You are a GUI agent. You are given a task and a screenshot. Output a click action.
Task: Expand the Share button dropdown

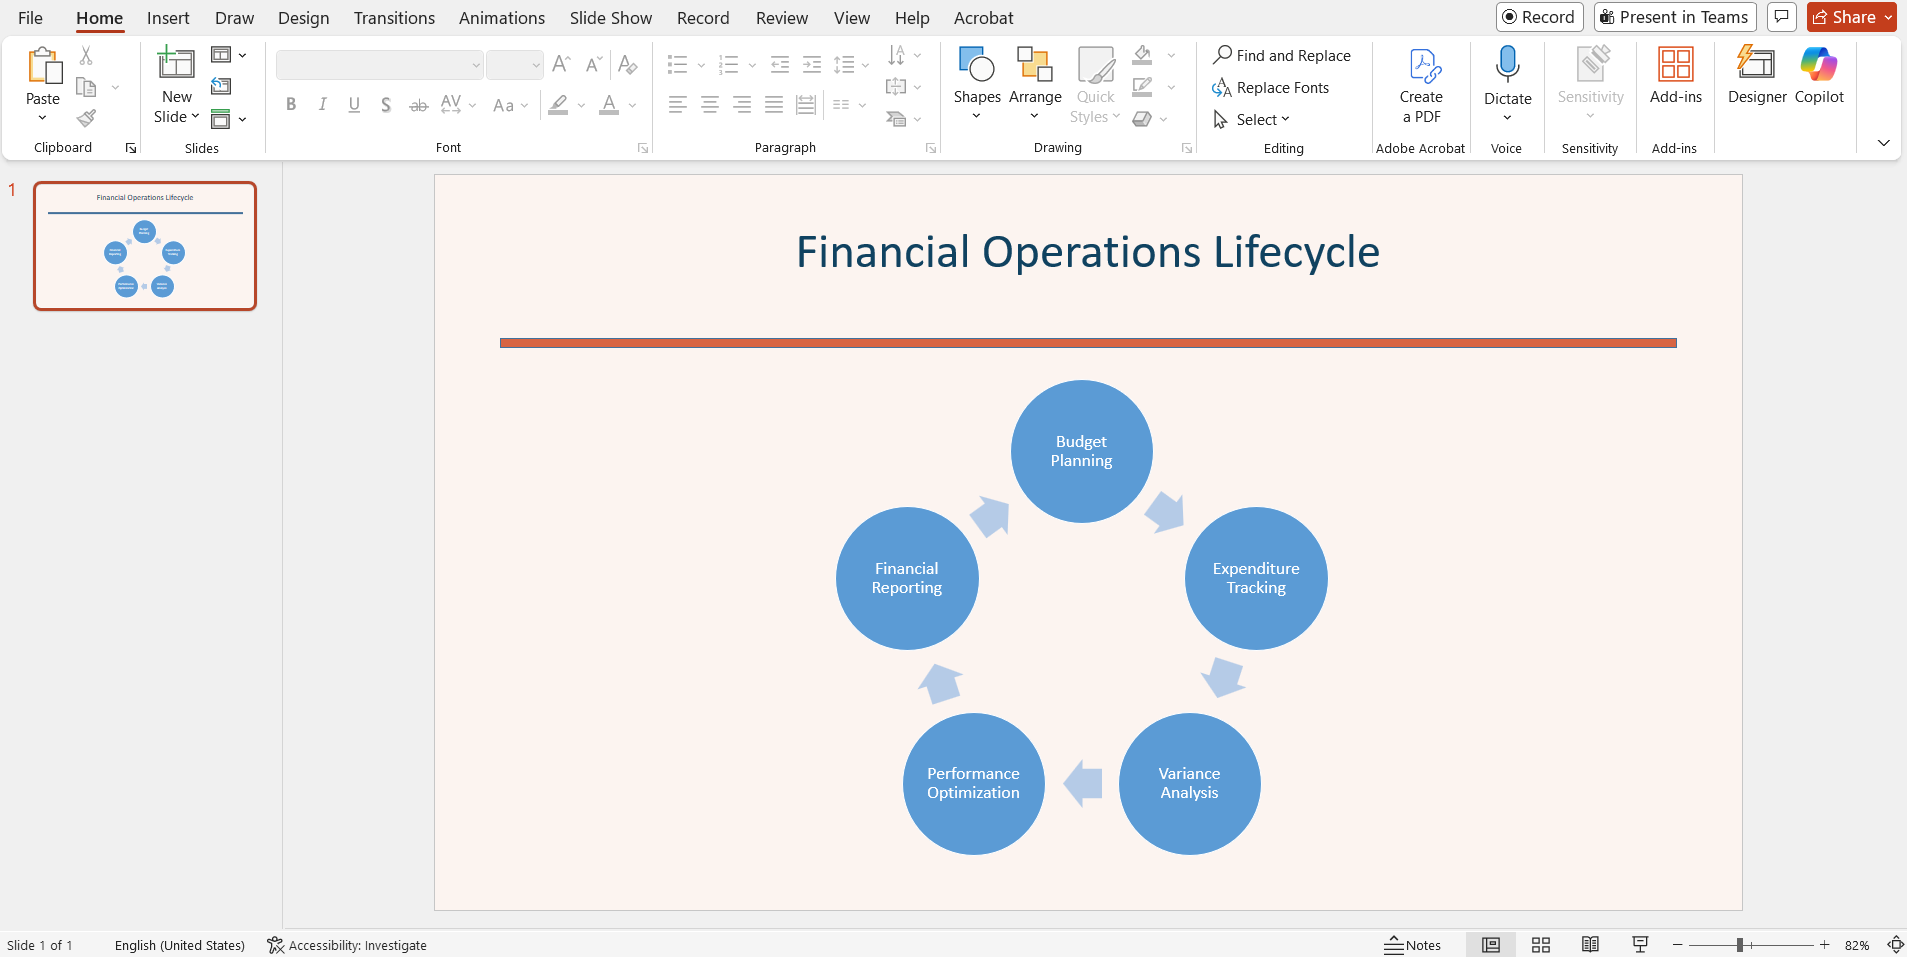coord(1888,17)
